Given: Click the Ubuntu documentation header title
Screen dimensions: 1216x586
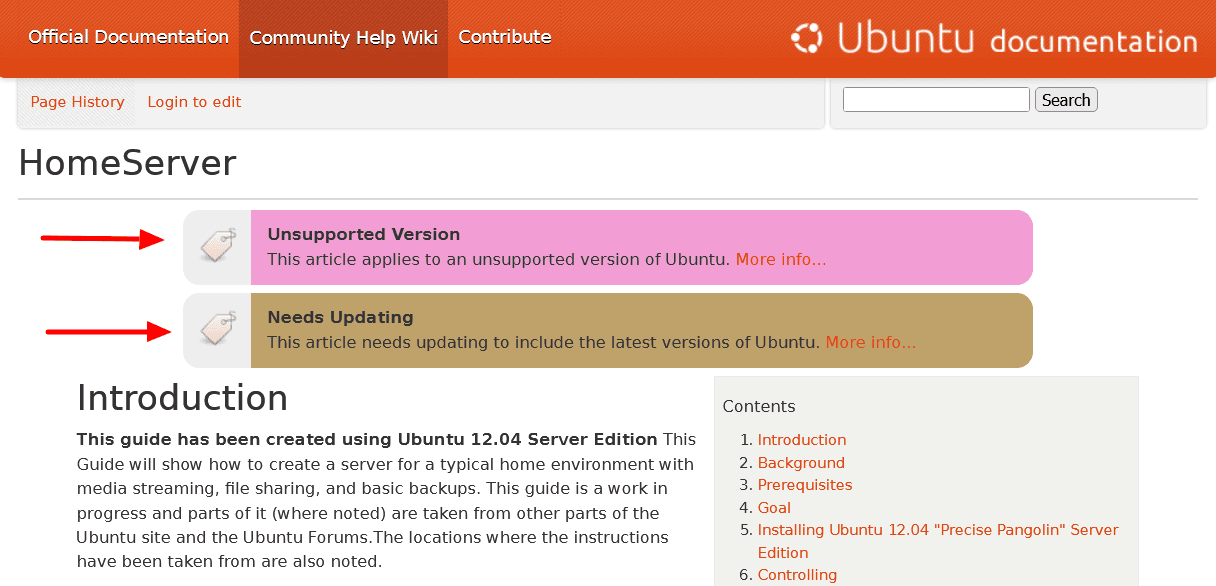Looking at the screenshot, I should tap(1016, 40).
